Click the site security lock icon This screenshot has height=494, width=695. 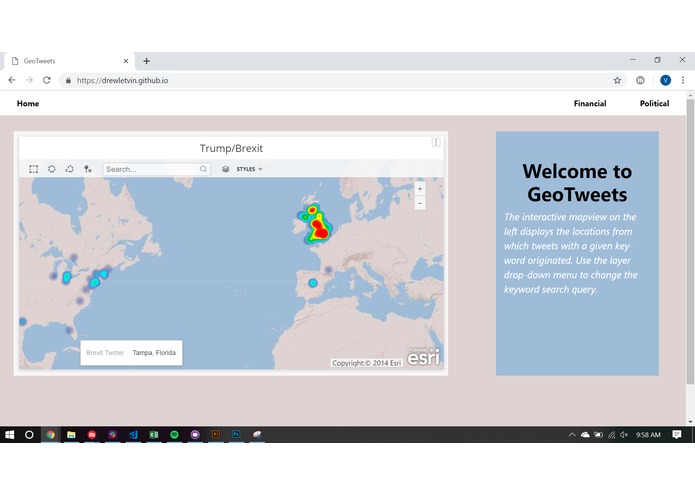tap(68, 80)
